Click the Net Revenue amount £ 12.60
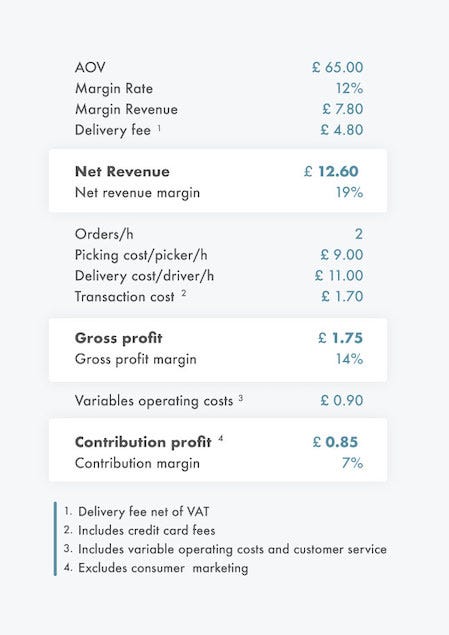This screenshot has height=635, width=449. (331, 171)
